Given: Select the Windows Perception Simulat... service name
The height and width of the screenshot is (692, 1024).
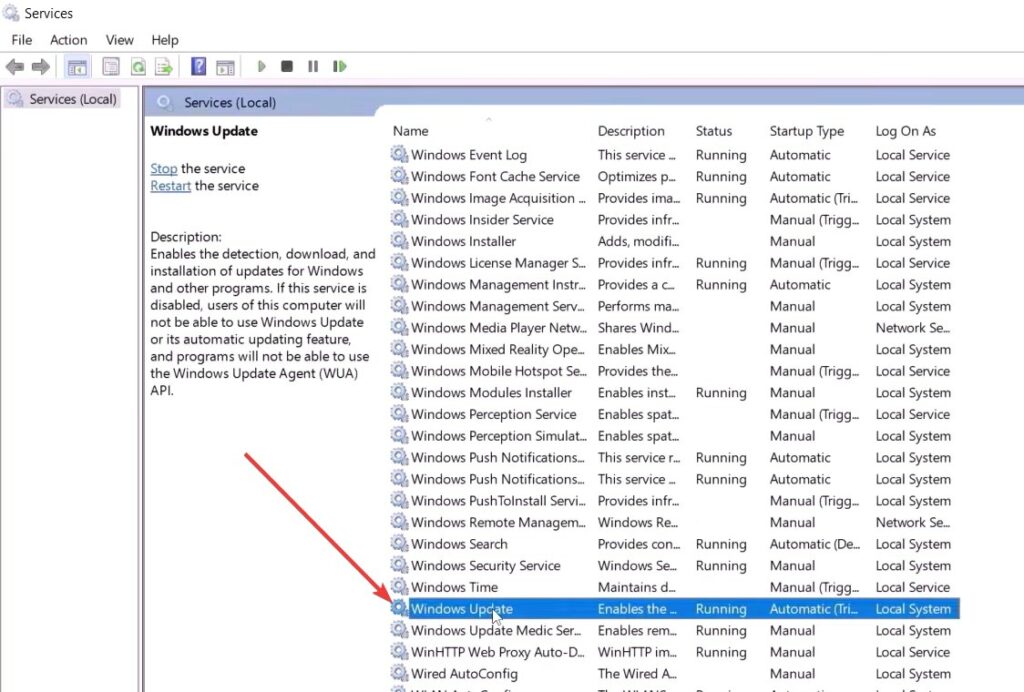Looking at the screenshot, I should click(498, 435).
